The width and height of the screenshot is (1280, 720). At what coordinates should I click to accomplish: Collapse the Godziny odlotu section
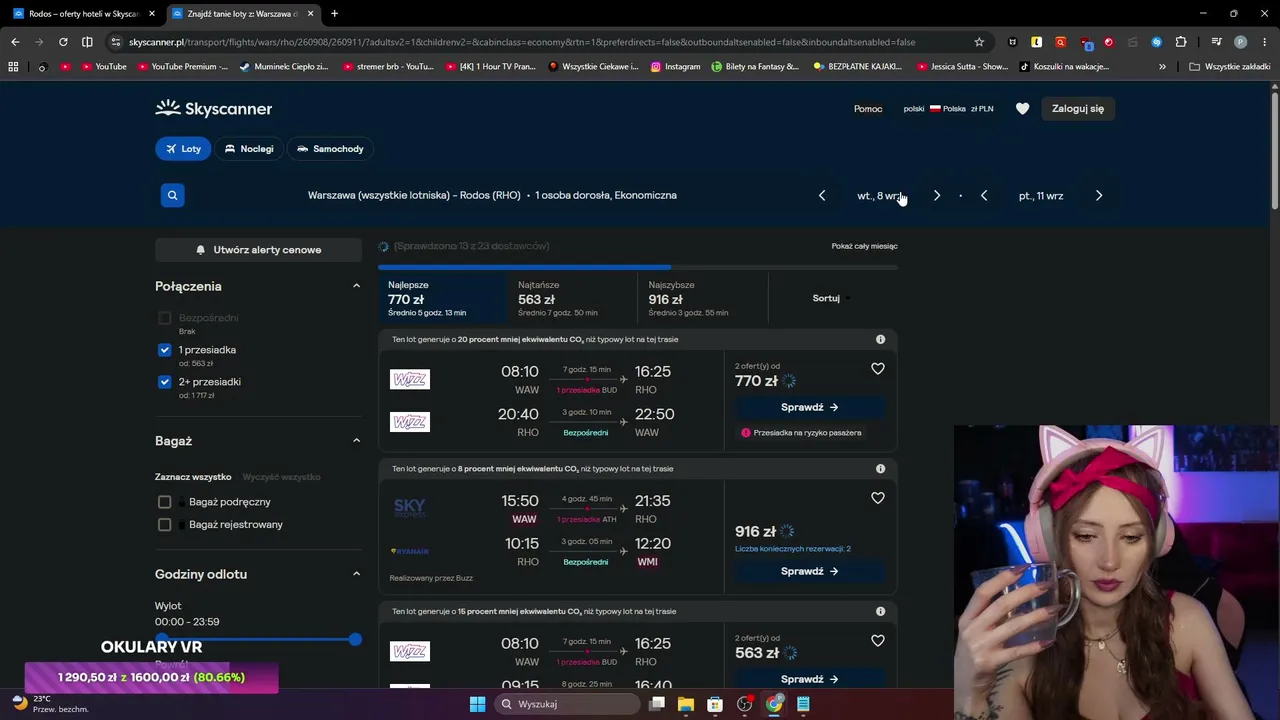356,574
